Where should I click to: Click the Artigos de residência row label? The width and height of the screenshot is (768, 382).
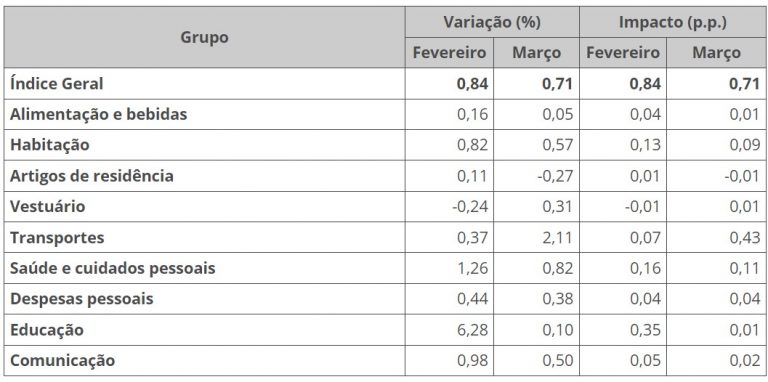(92, 176)
